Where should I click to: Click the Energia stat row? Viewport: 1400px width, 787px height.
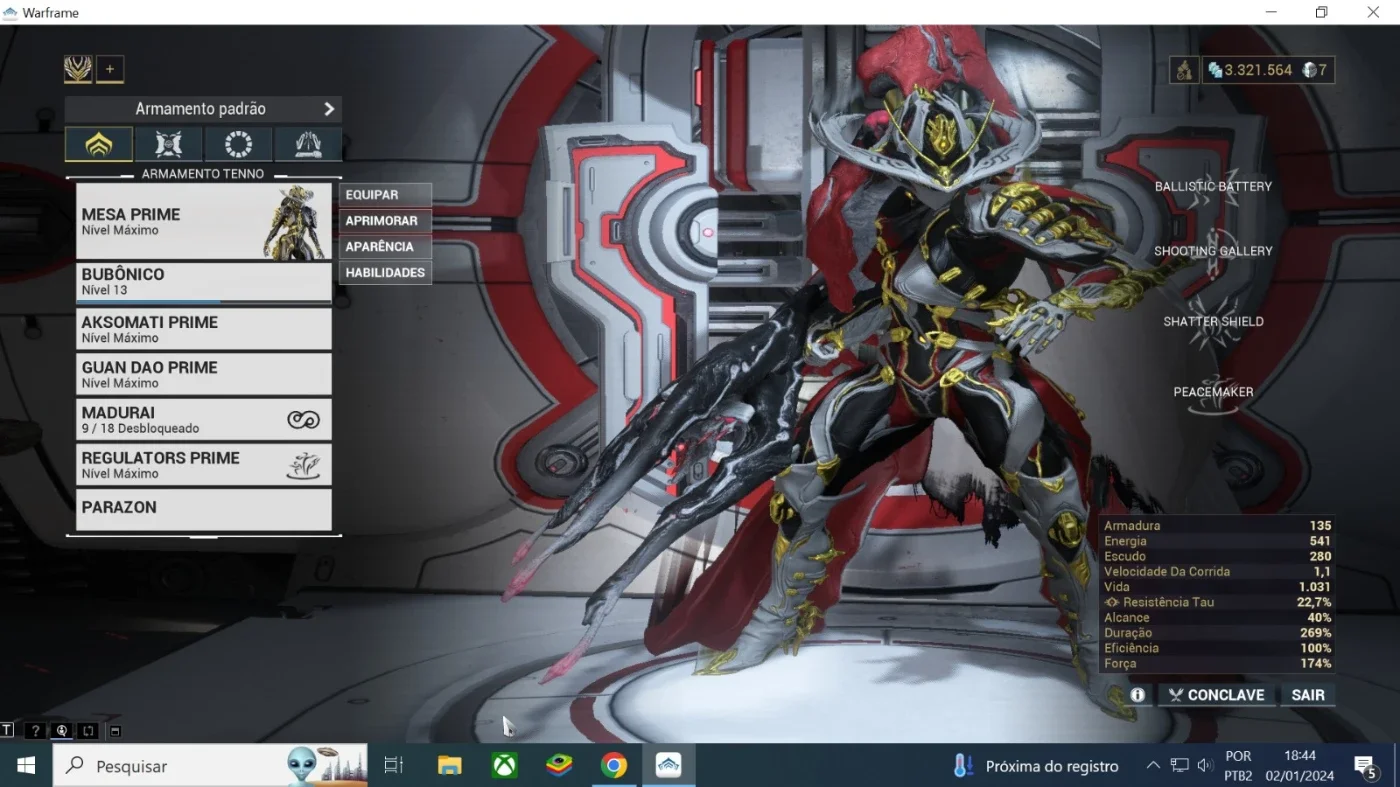click(1217, 541)
